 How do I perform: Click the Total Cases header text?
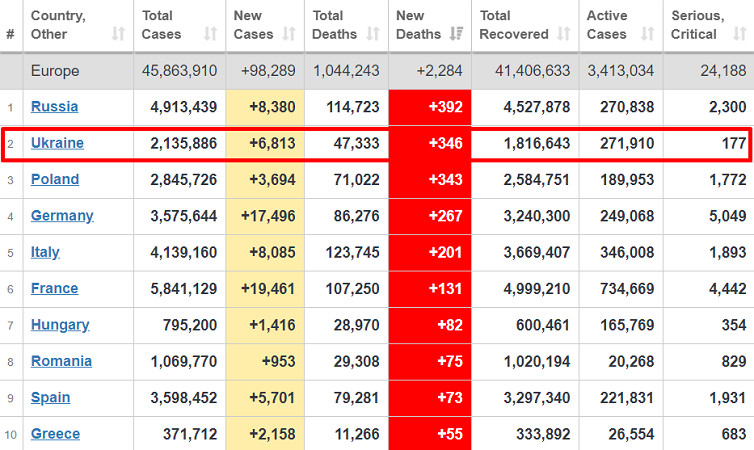pyautogui.click(x=162, y=25)
